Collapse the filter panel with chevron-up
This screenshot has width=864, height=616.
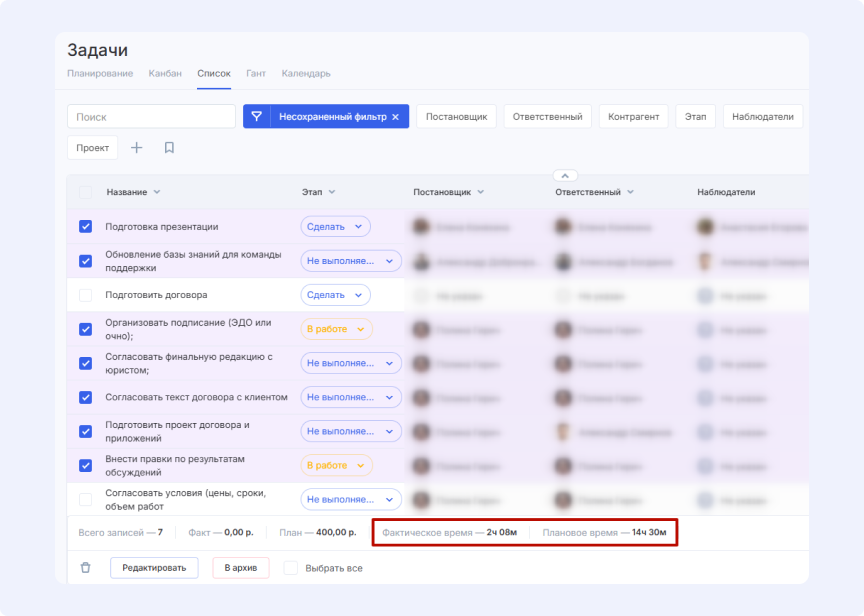tap(564, 175)
